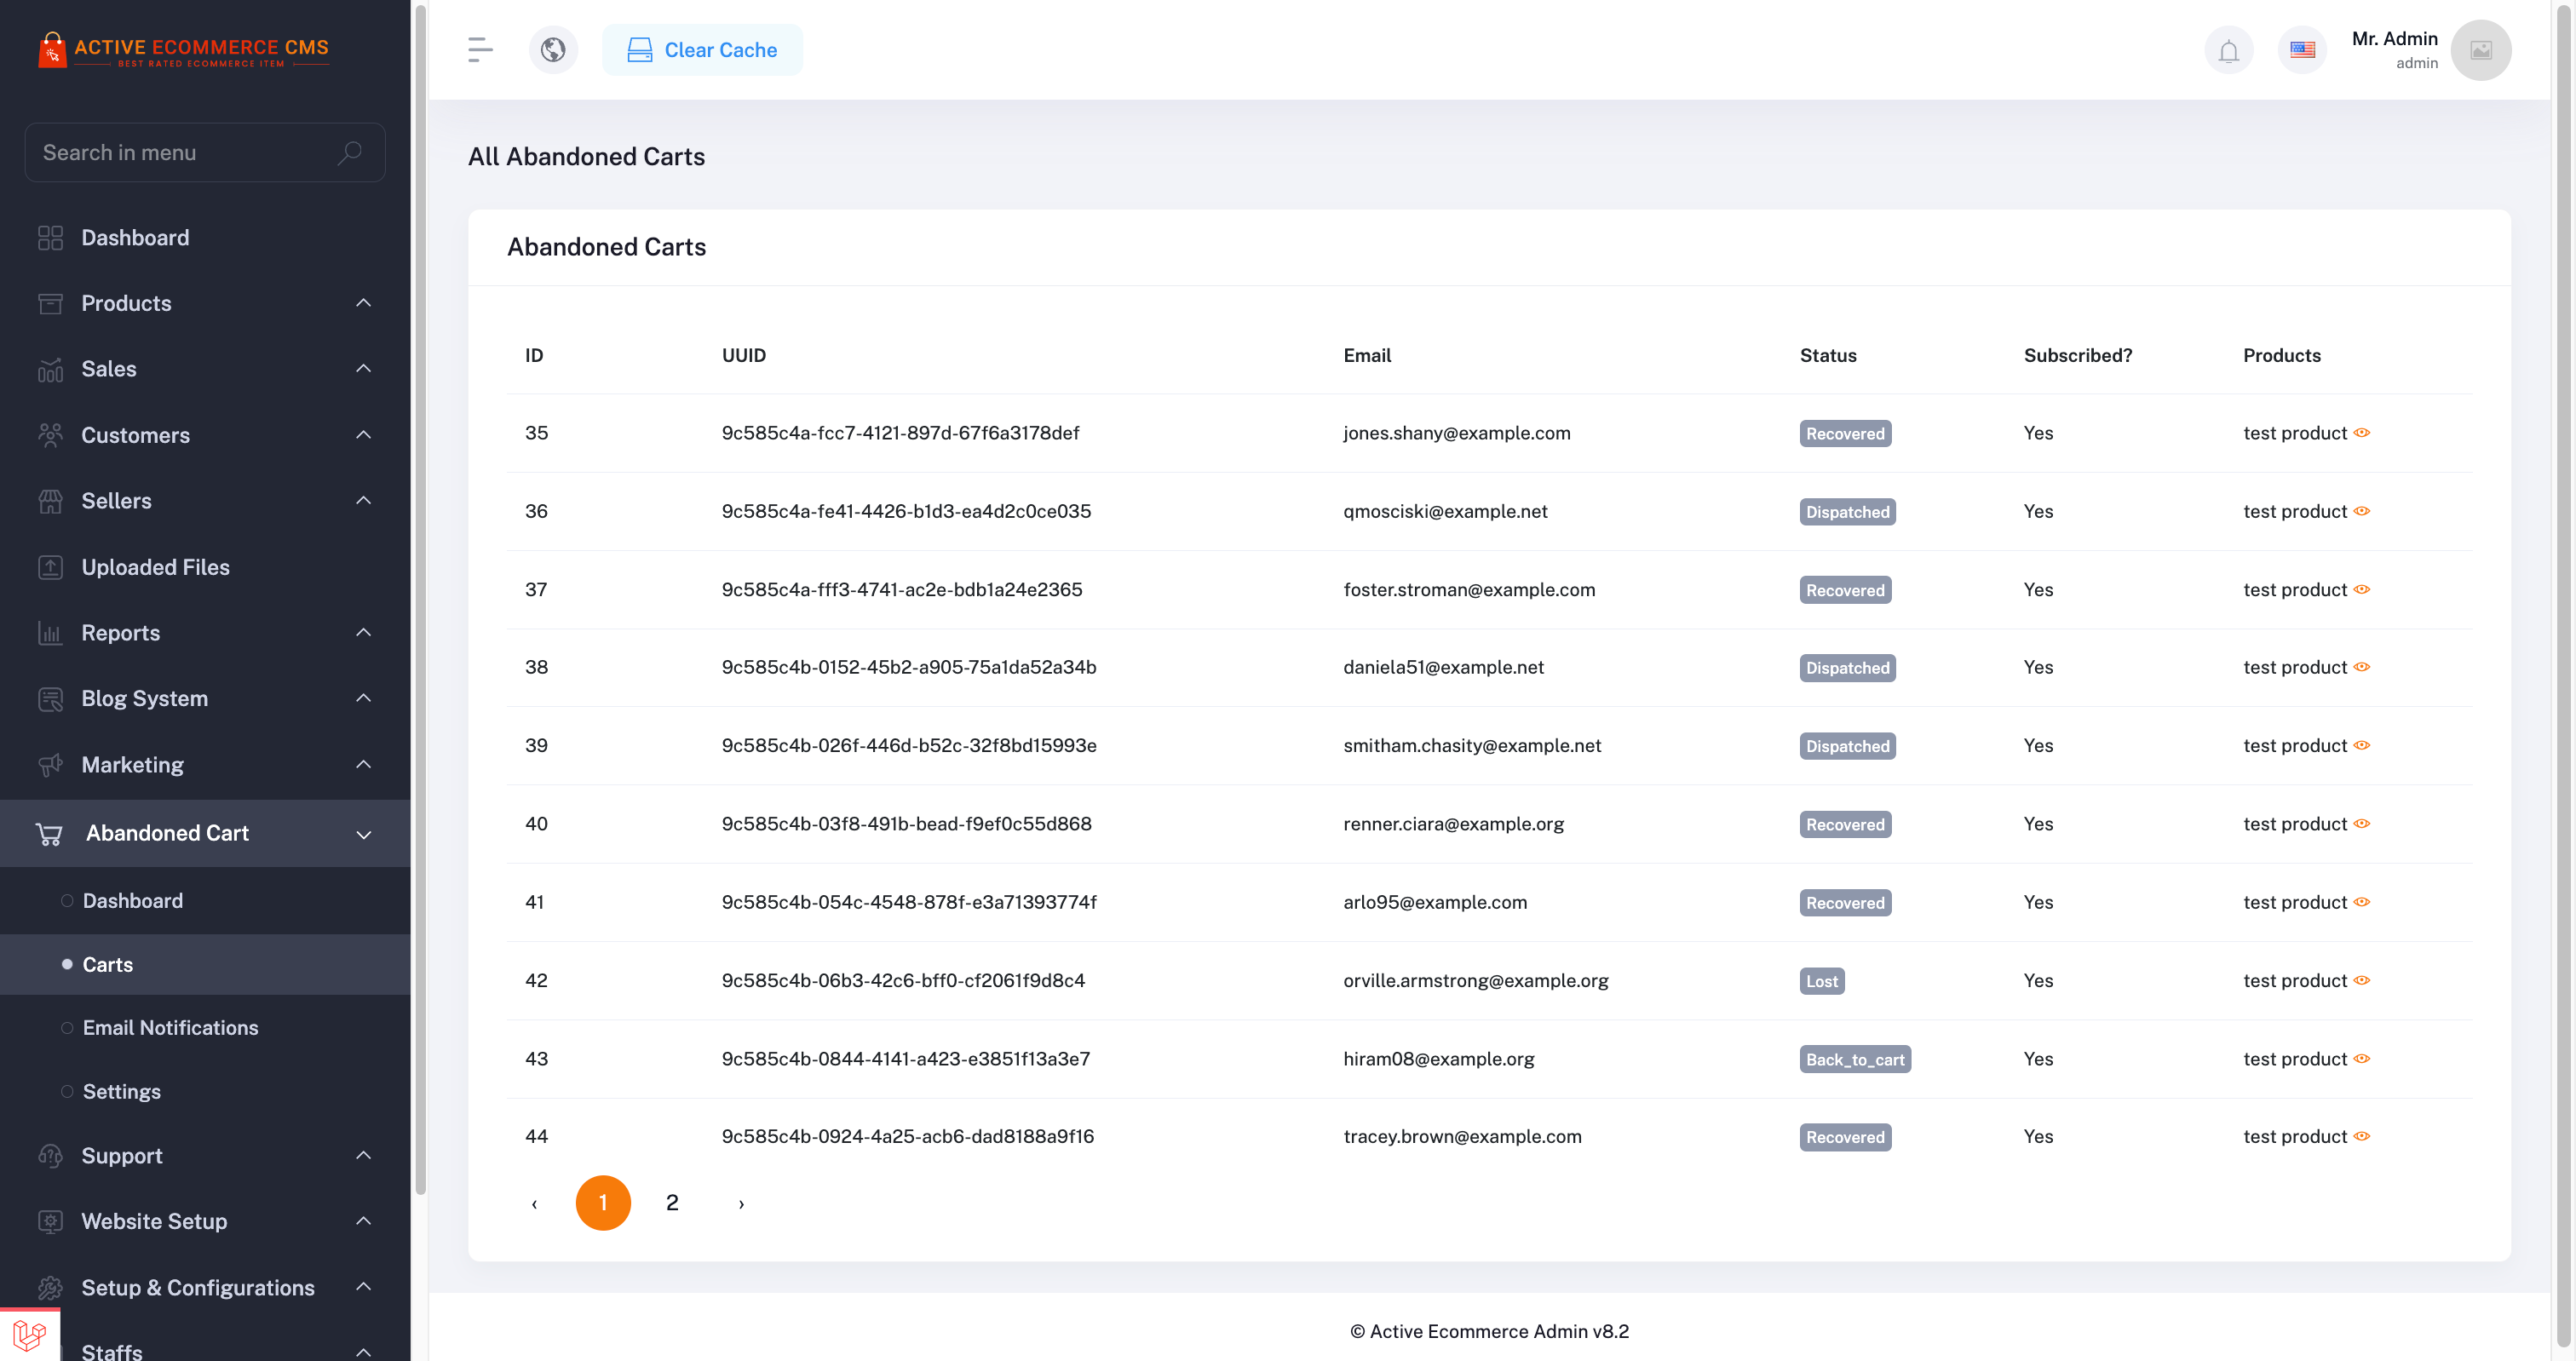This screenshot has width=2576, height=1361.
Task: Click the view icon for row 42 product
Action: (2363, 981)
